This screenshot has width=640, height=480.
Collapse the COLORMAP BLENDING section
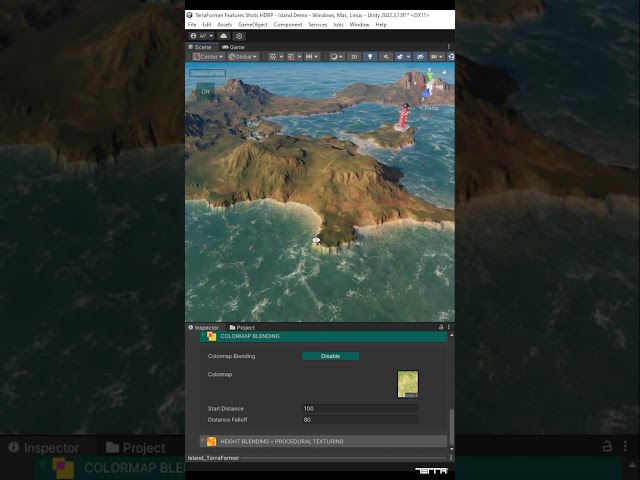[203, 336]
